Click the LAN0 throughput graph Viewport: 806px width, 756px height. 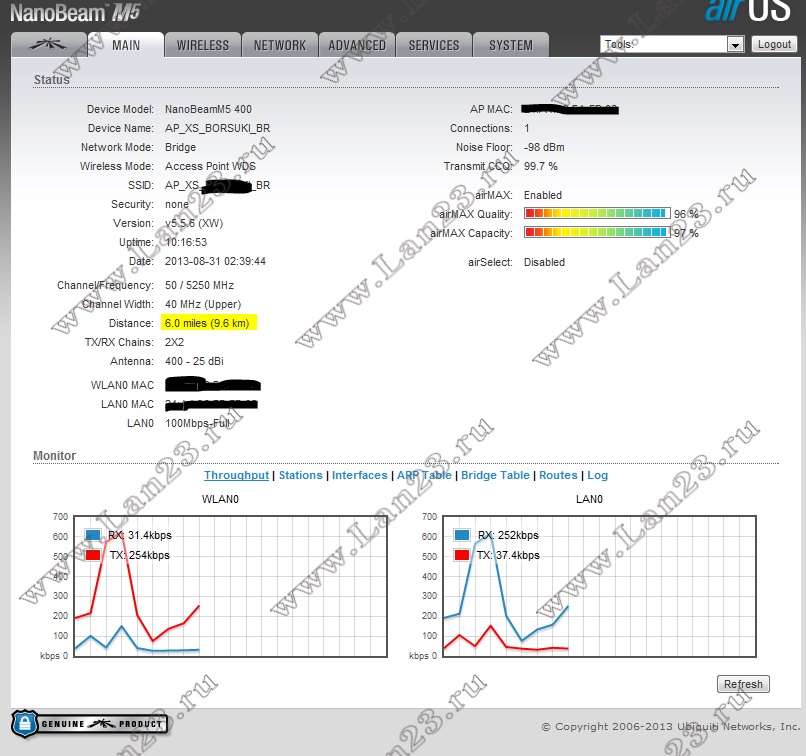[x=599, y=586]
